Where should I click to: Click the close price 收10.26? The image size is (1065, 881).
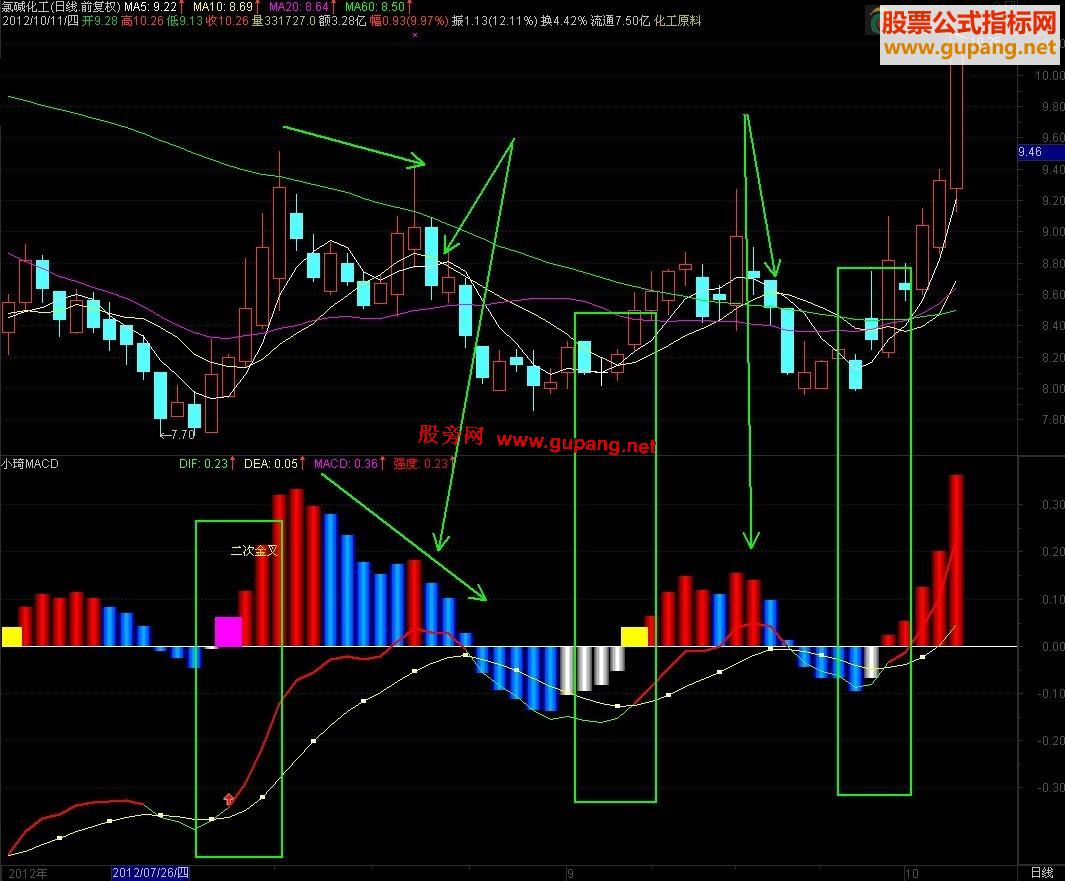click(228, 21)
